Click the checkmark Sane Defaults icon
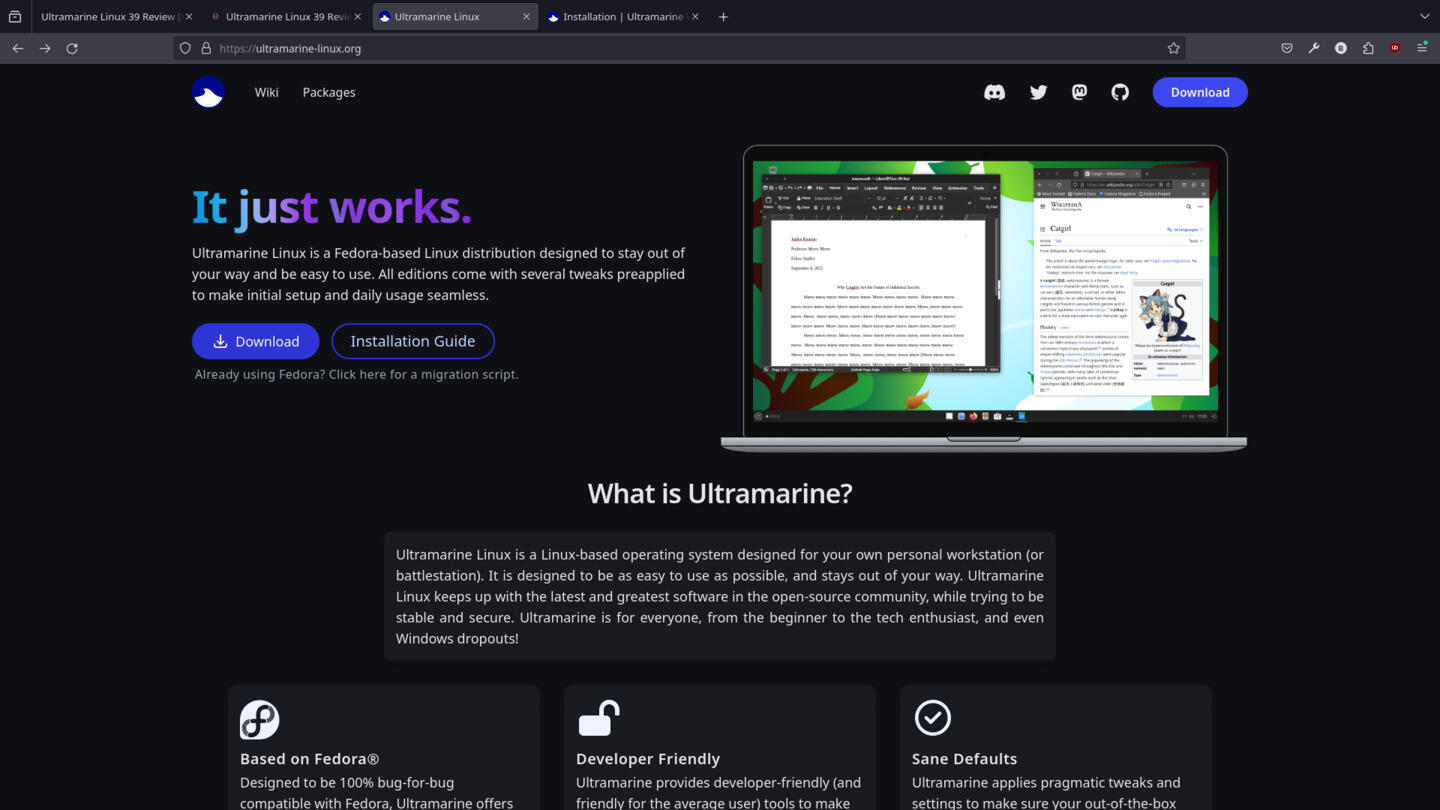This screenshot has width=1440, height=810. coord(933,718)
